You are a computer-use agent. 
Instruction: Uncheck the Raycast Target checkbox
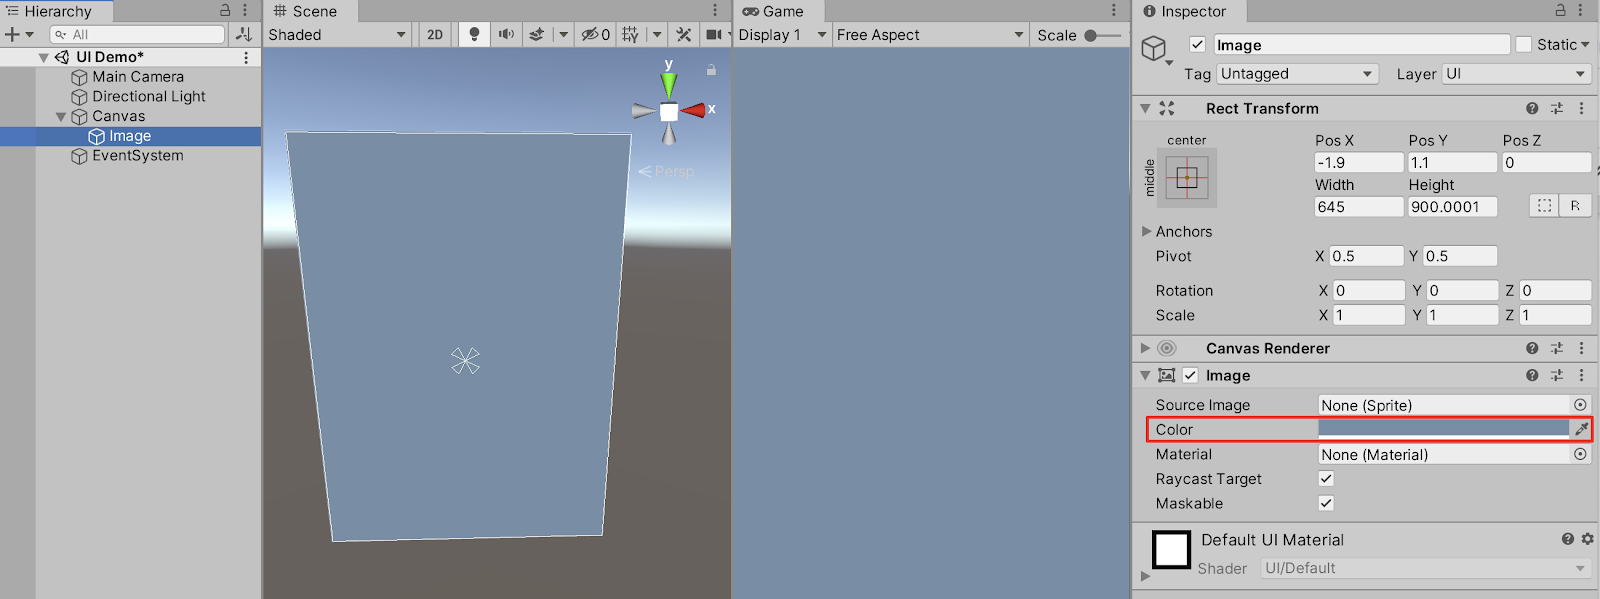click(1326, 479)
